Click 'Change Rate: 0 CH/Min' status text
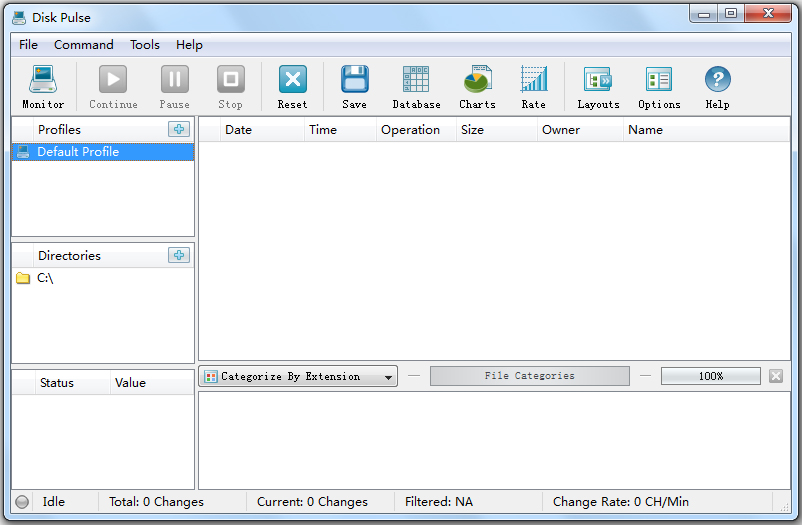The width and height of the screenshot is (802, 525). [x=620, y=502]
